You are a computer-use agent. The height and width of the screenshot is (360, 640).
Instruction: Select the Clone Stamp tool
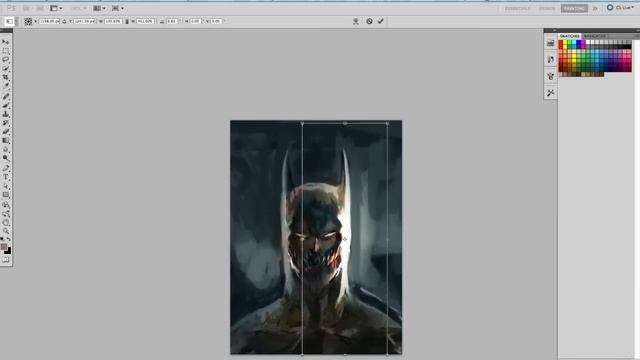pyautogui.click(x=6, y=114)
